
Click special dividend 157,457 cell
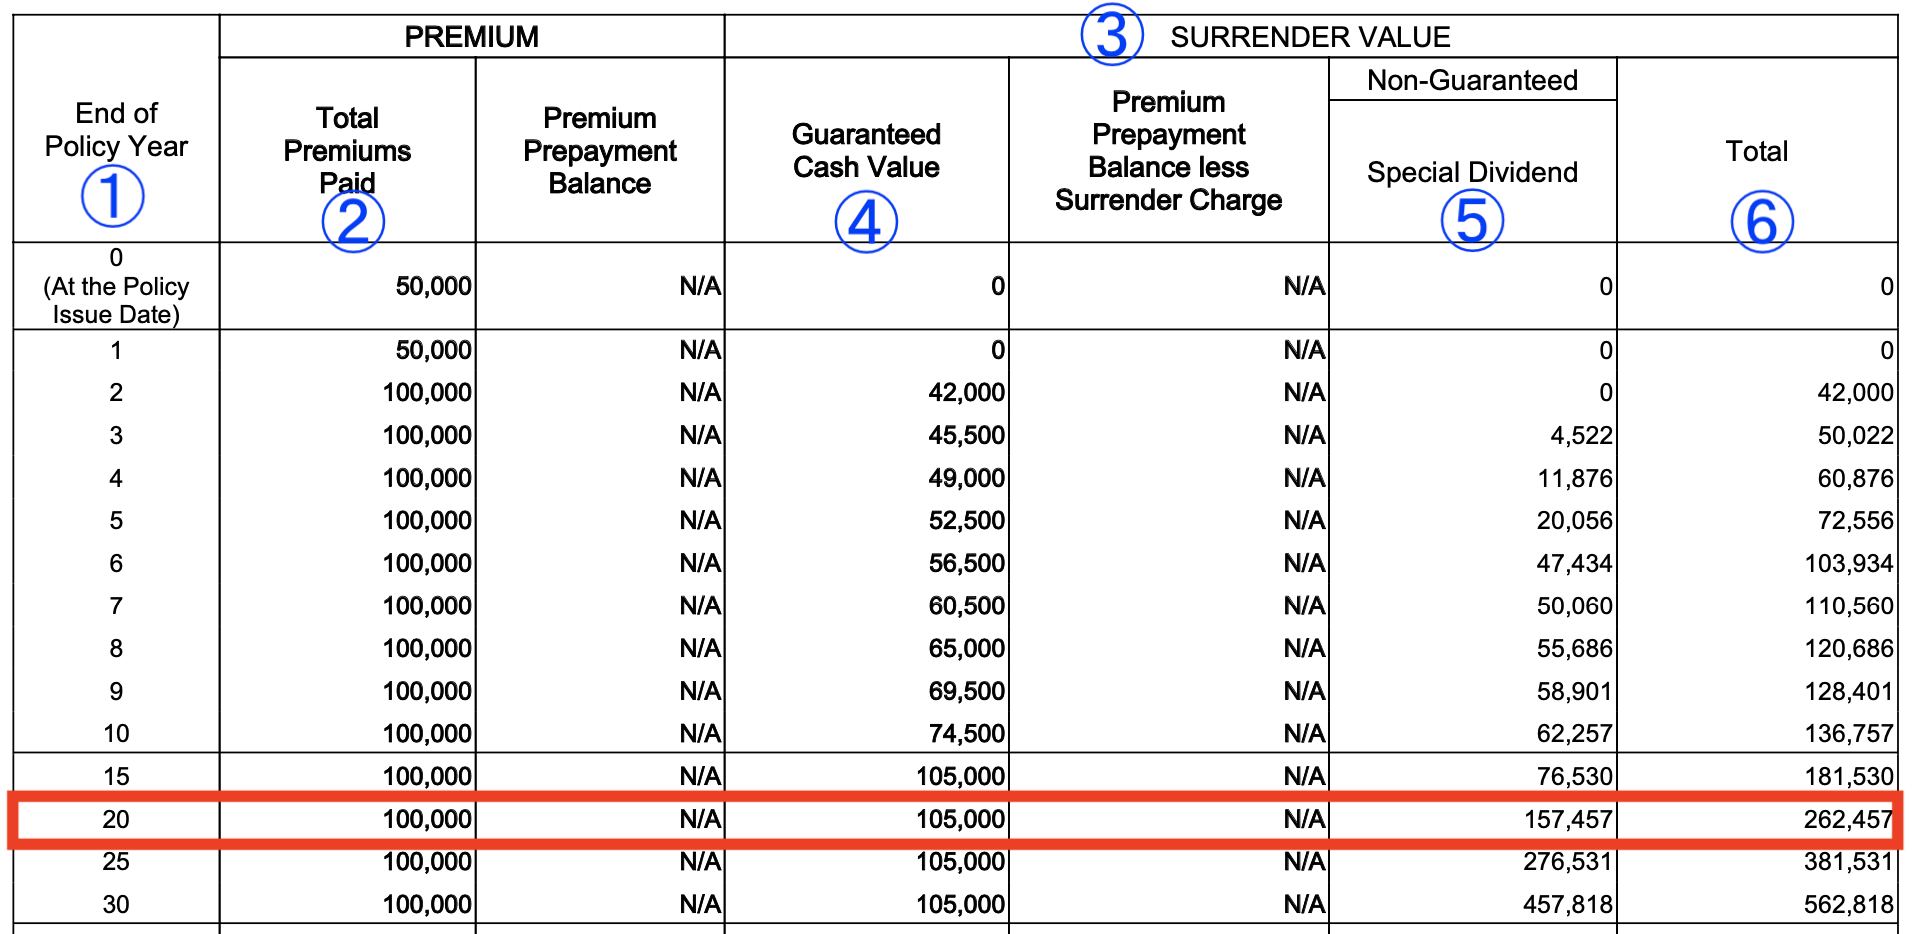coord(1568,819)
